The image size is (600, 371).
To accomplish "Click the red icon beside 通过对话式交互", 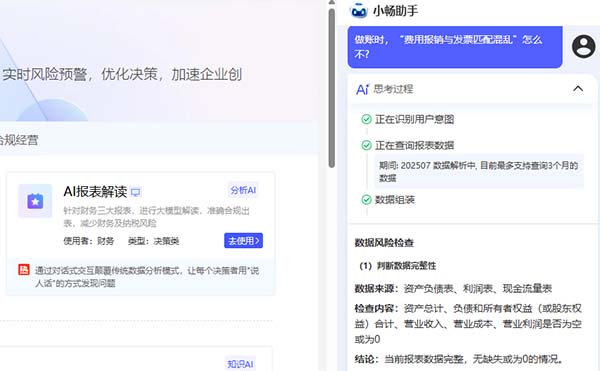I will 24,270.
